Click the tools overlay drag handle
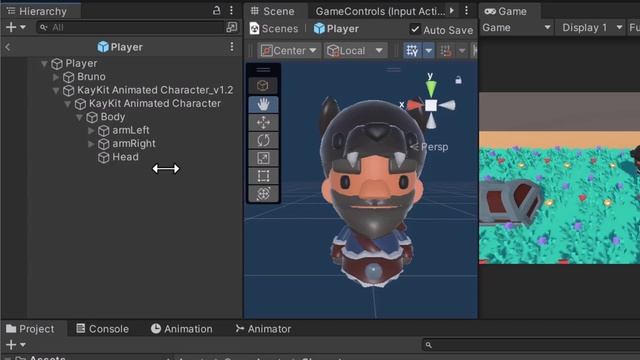Viewport: 640px width, 360px height. 263,70
